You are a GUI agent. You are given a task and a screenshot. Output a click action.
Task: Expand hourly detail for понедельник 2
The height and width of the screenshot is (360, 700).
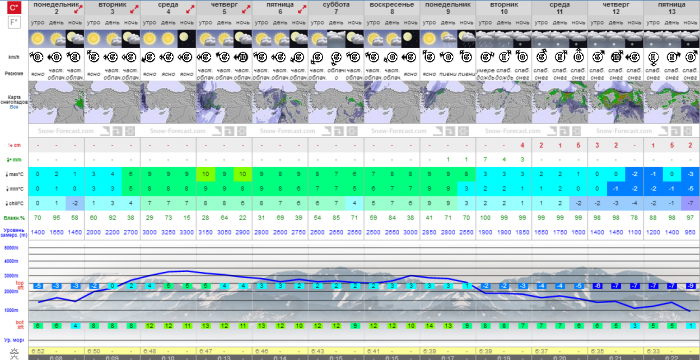tap(79, 8)
